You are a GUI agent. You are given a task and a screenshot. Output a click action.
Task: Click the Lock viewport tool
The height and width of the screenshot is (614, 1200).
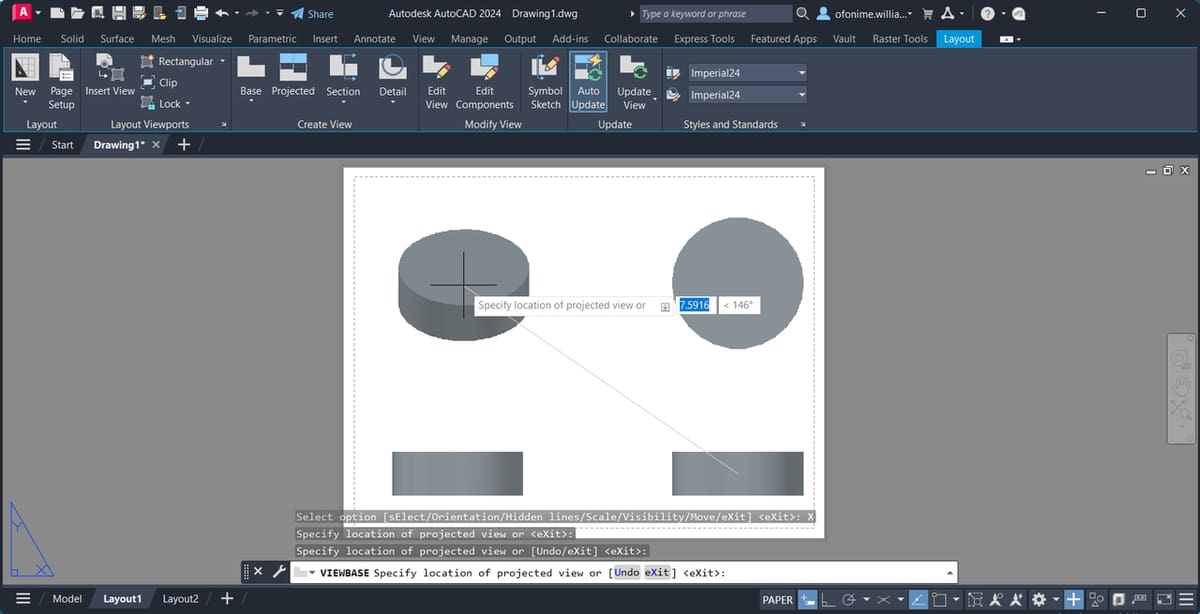click(x=161, y=103)
